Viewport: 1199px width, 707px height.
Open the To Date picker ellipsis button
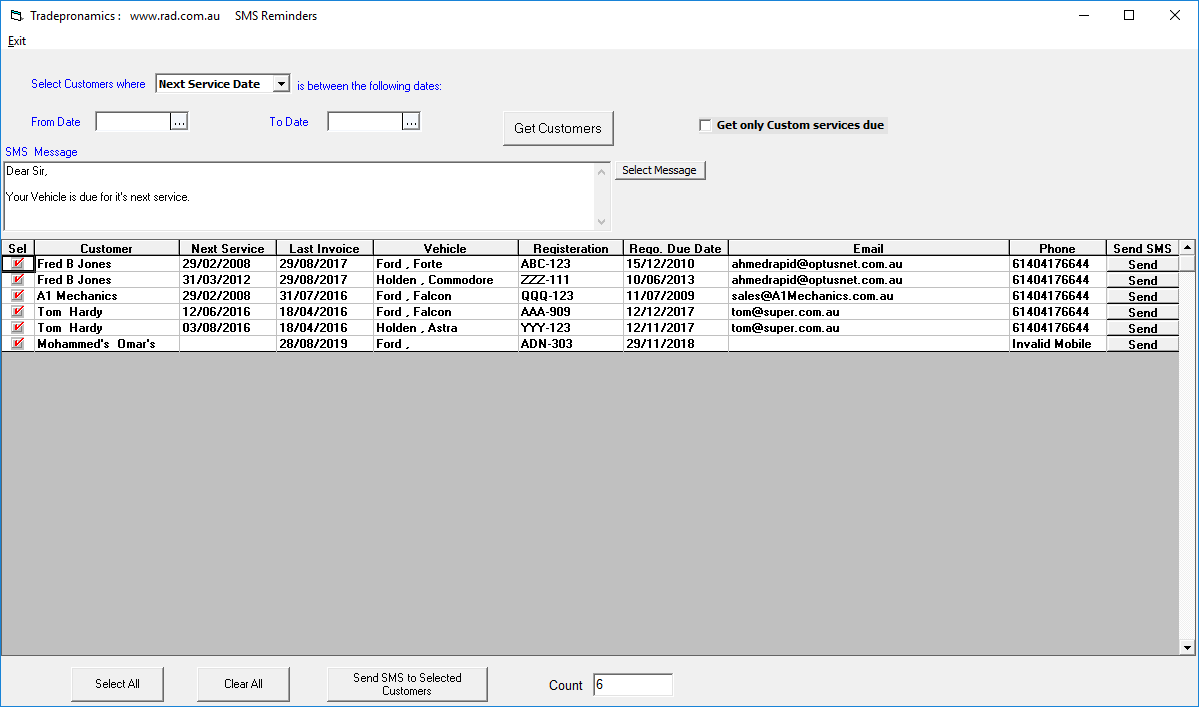point(411,122)
